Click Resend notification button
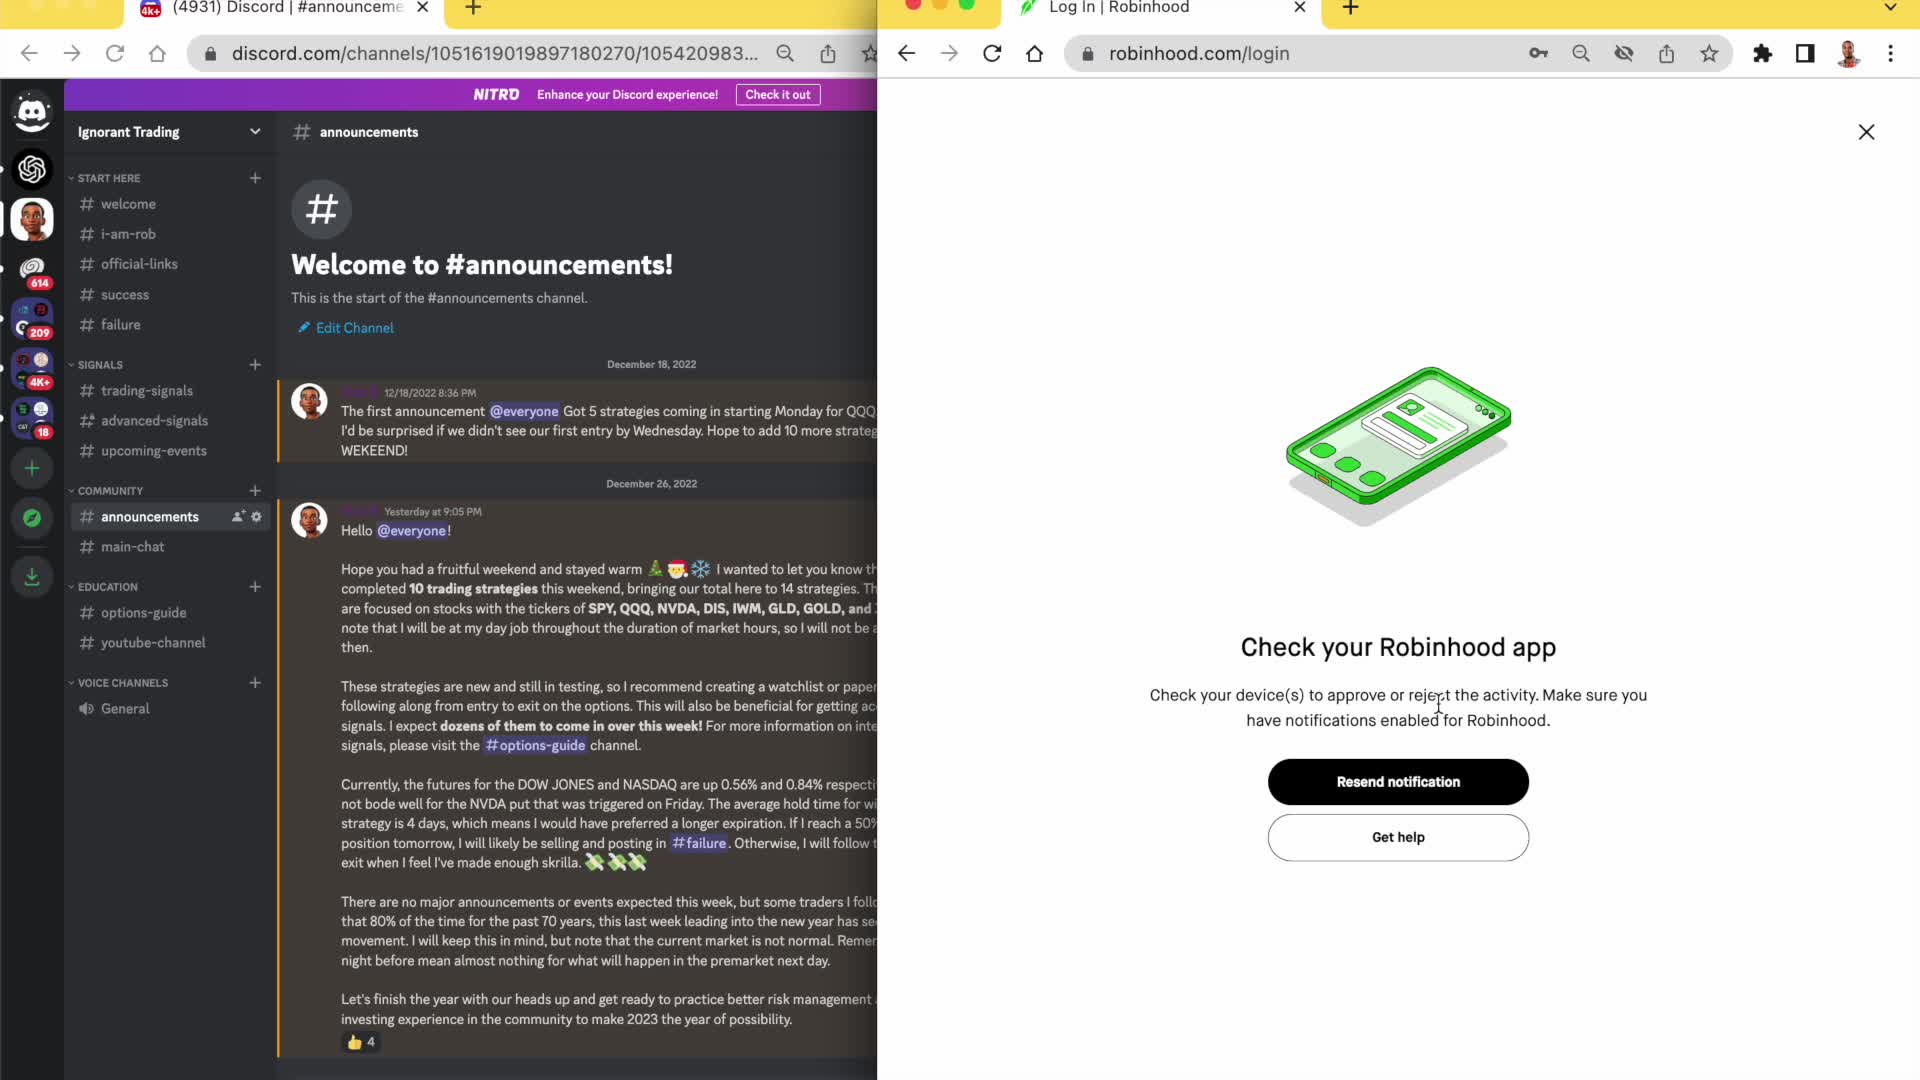This screenshot has height=1080, width=1920. (1397, 782)
